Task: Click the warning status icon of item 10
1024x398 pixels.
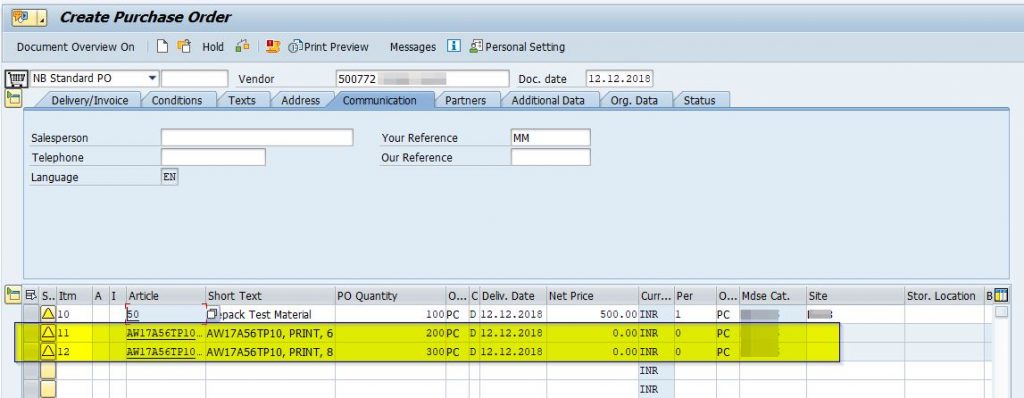Action: point(48,314)
